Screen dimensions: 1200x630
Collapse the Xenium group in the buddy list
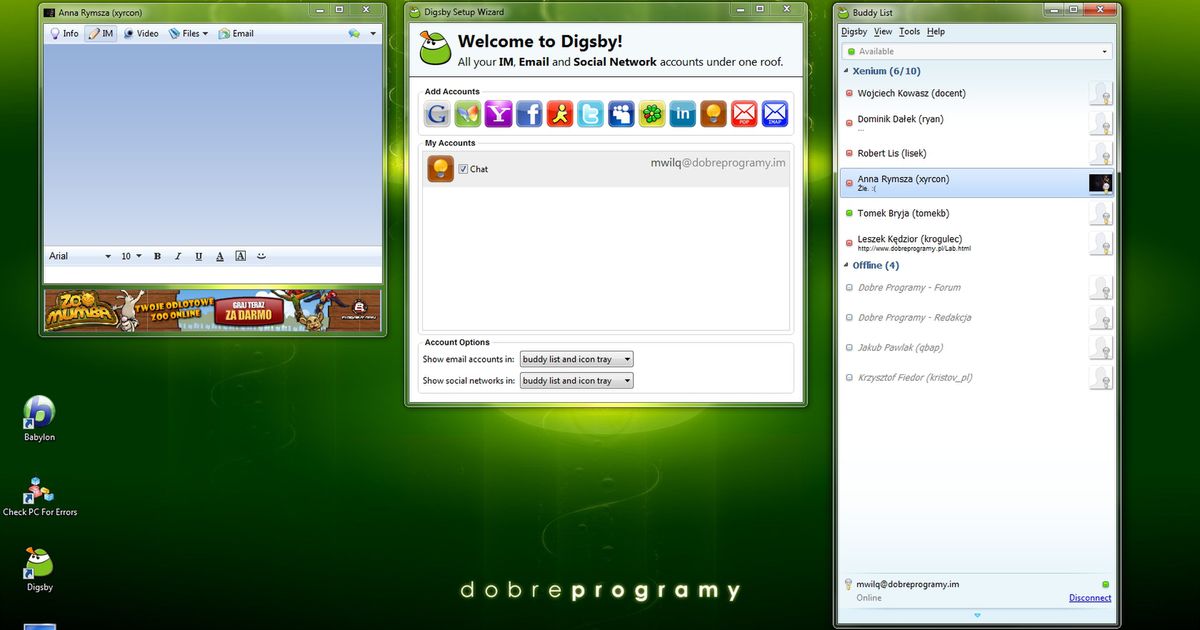click(845, 71)
